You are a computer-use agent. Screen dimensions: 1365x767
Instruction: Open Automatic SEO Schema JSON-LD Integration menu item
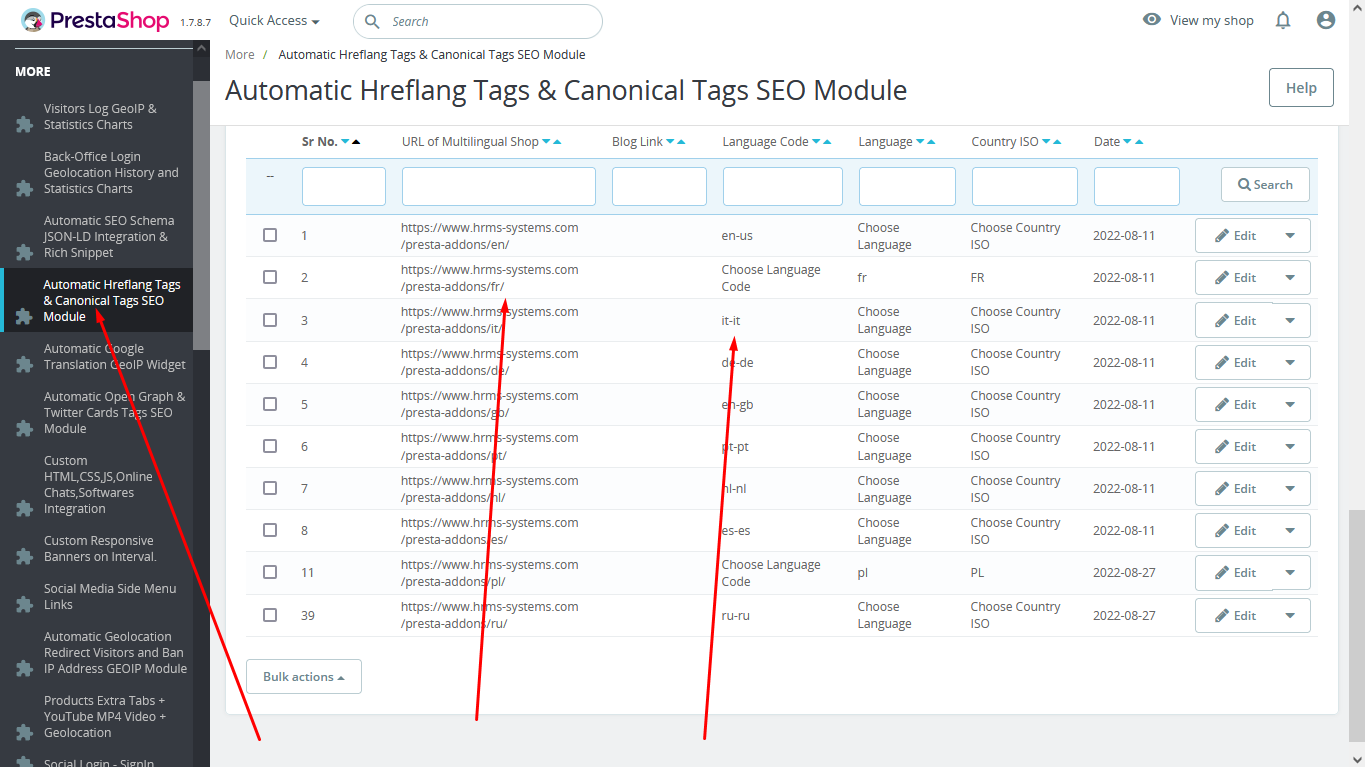pos(108,237)
